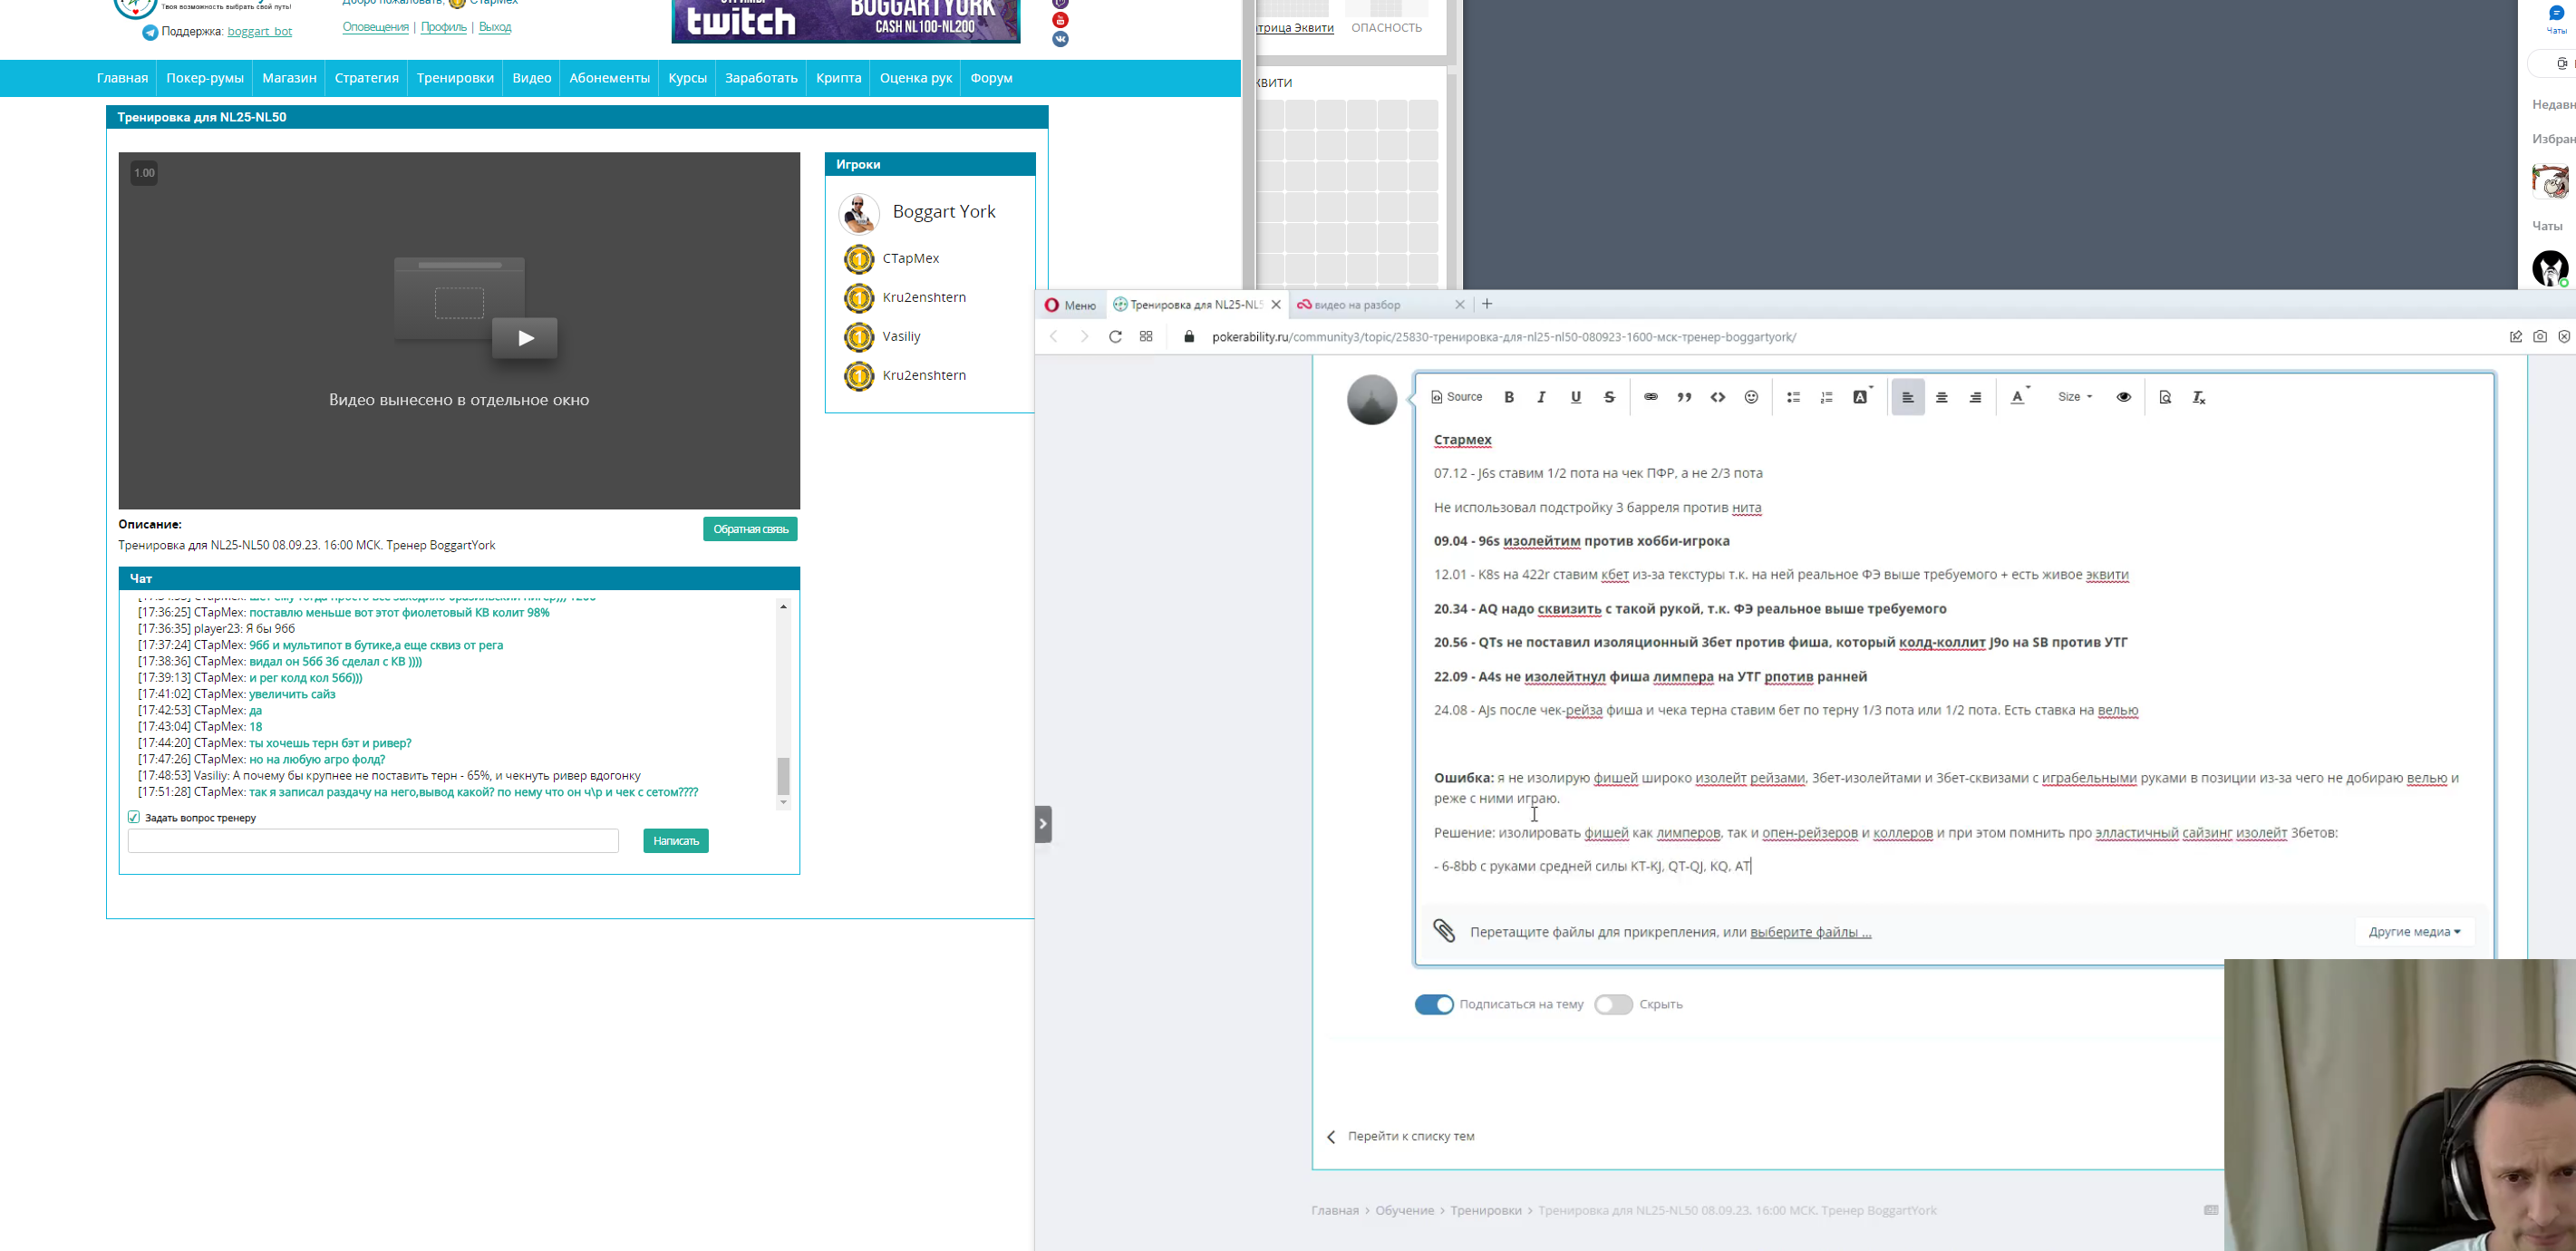This screenshot has height=1251, width=2576.
Task: Insert a code snippet
Action: [1718, 397]
